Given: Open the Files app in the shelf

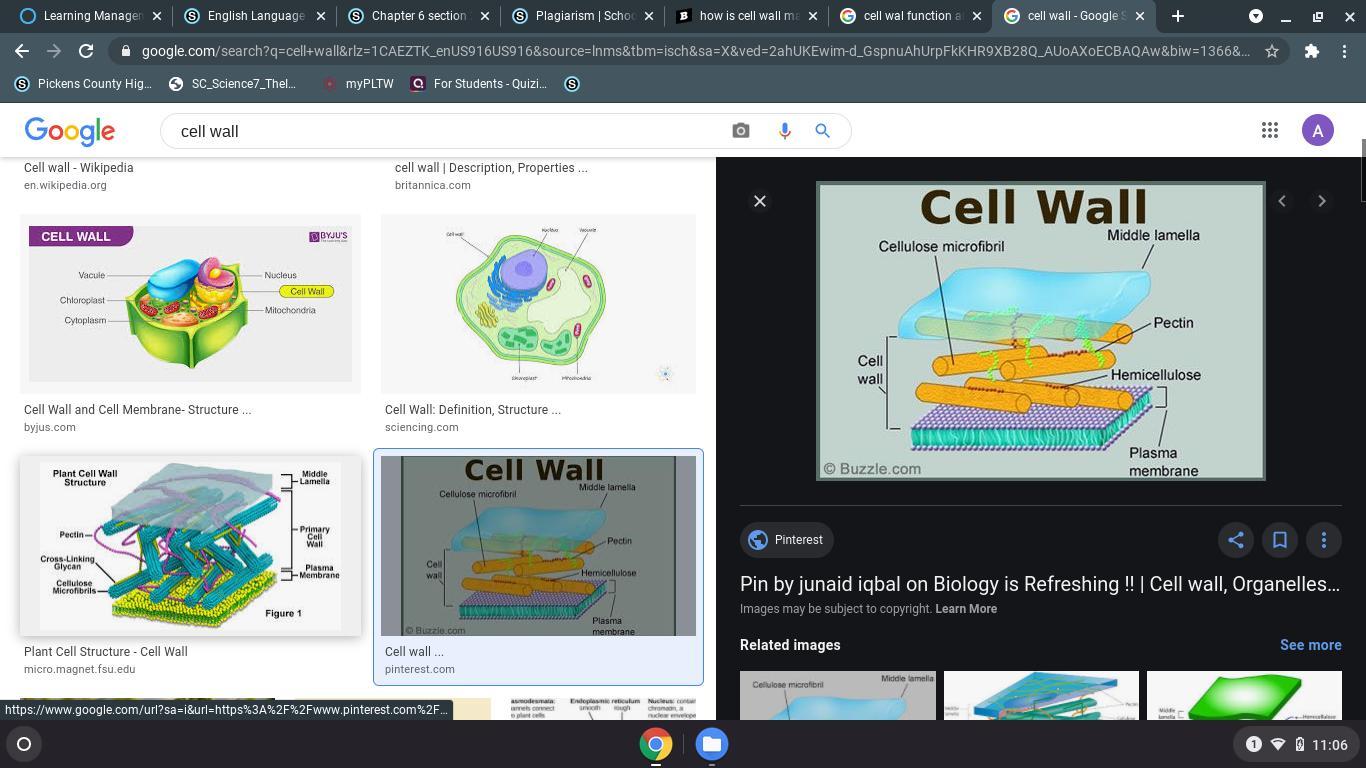Looking at the screenshot, I should [711, 744].
